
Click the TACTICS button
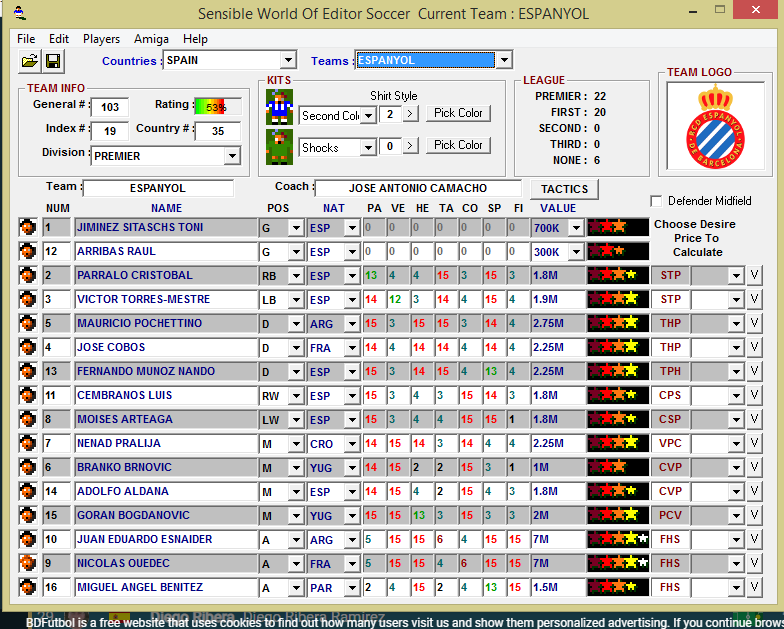(x=564, y=189)
